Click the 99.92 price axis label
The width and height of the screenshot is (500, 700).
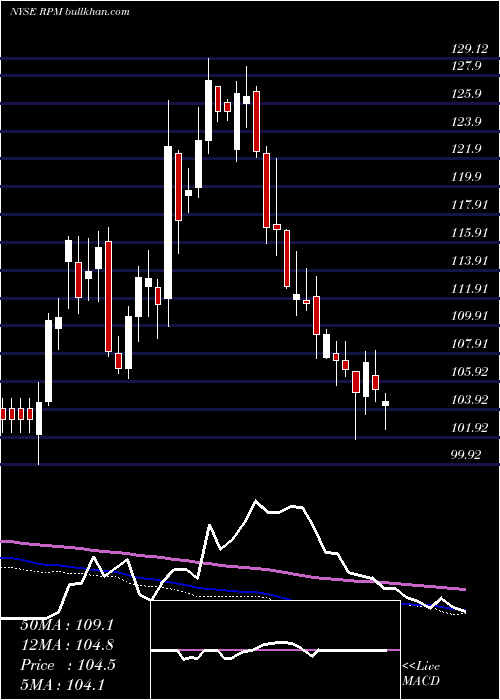(x=467, y=455)
